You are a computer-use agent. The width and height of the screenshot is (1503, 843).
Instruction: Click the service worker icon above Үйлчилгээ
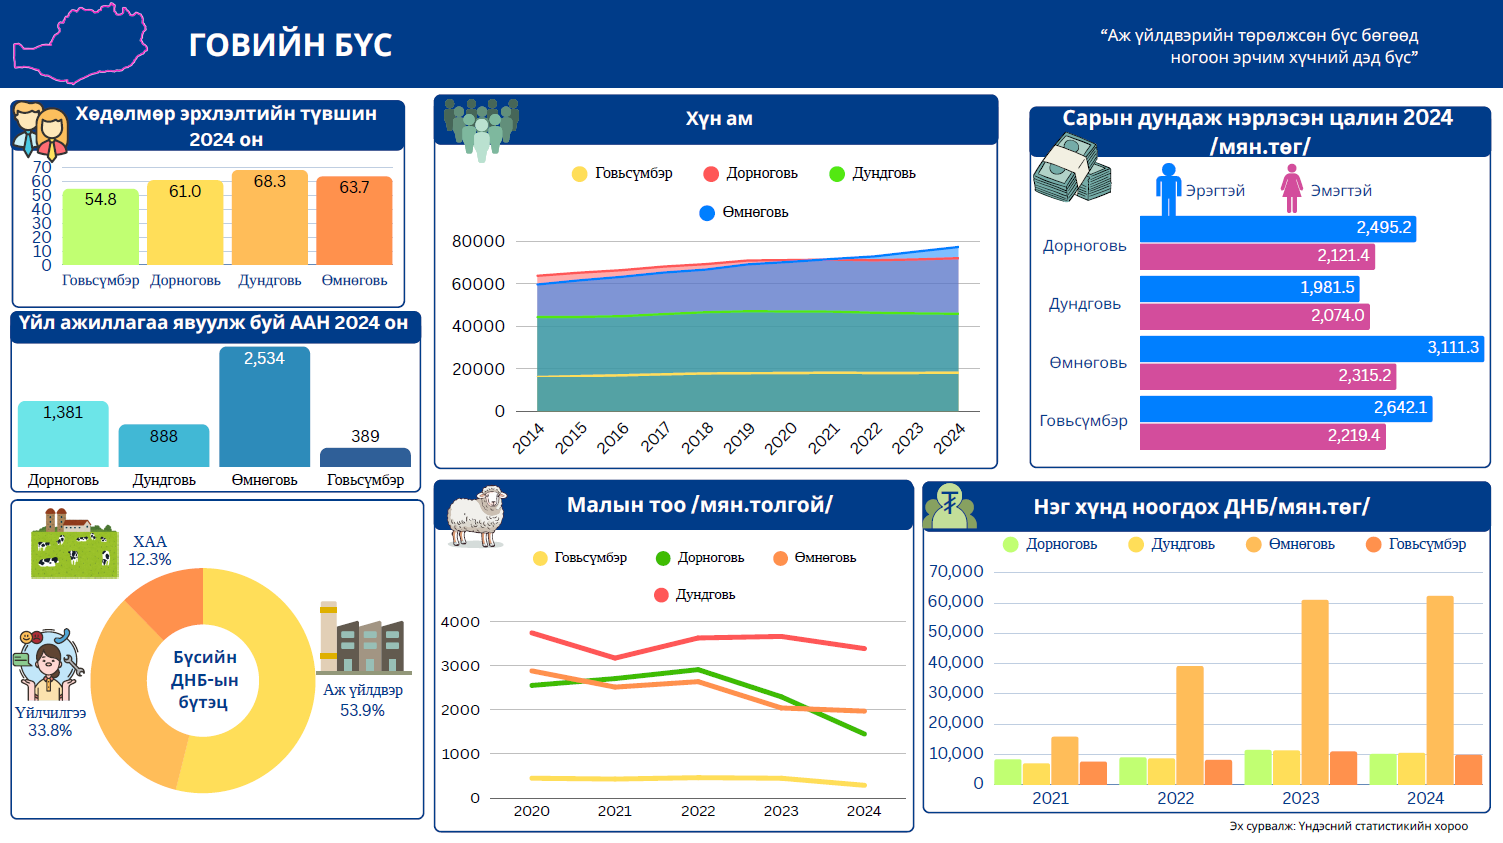tap(48, 665)
